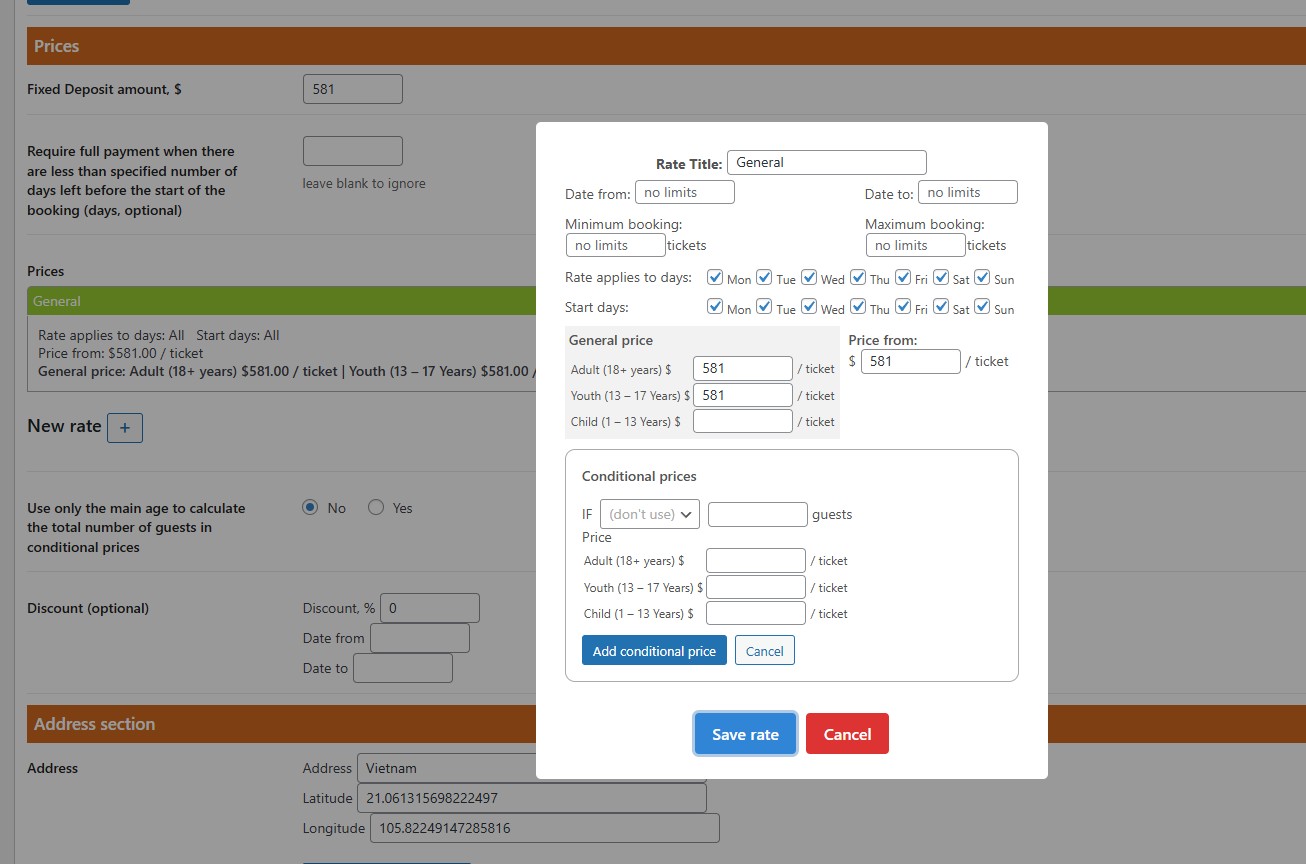
Task: Cancel the conditional price entry
Action: click(x=765, y=651)
